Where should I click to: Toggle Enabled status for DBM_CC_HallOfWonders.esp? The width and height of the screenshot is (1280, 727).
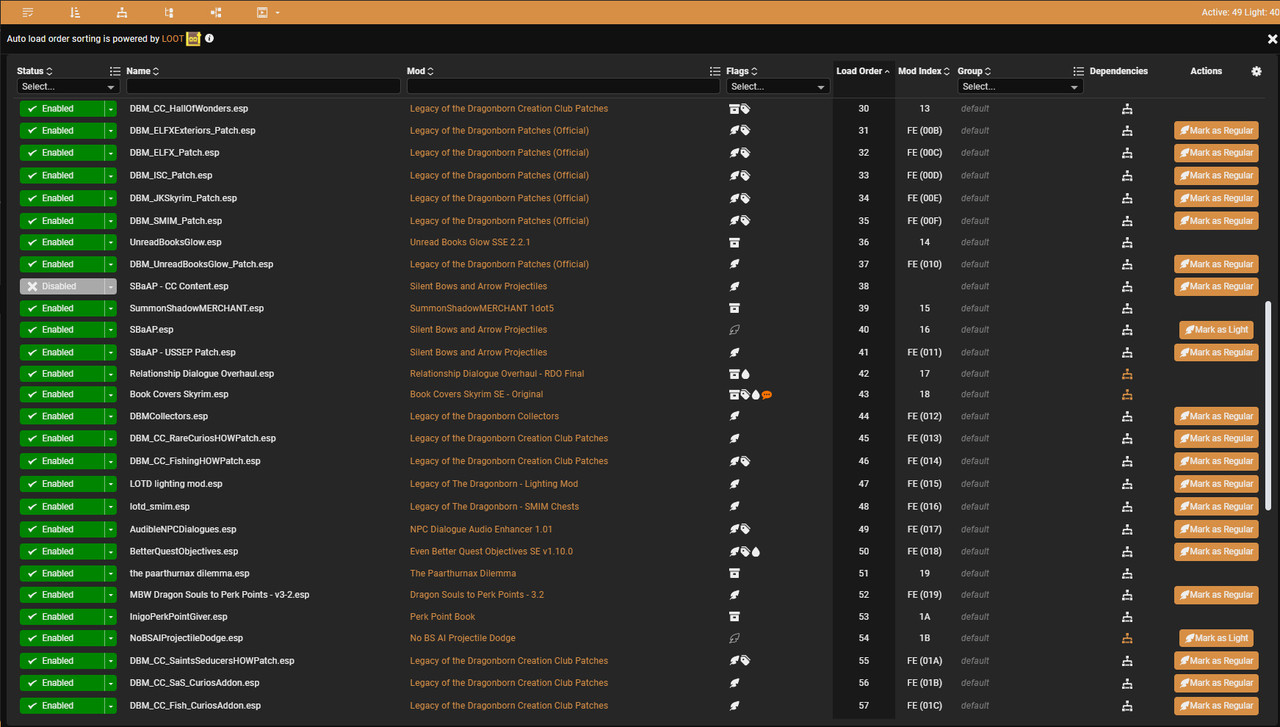point(61,109)
